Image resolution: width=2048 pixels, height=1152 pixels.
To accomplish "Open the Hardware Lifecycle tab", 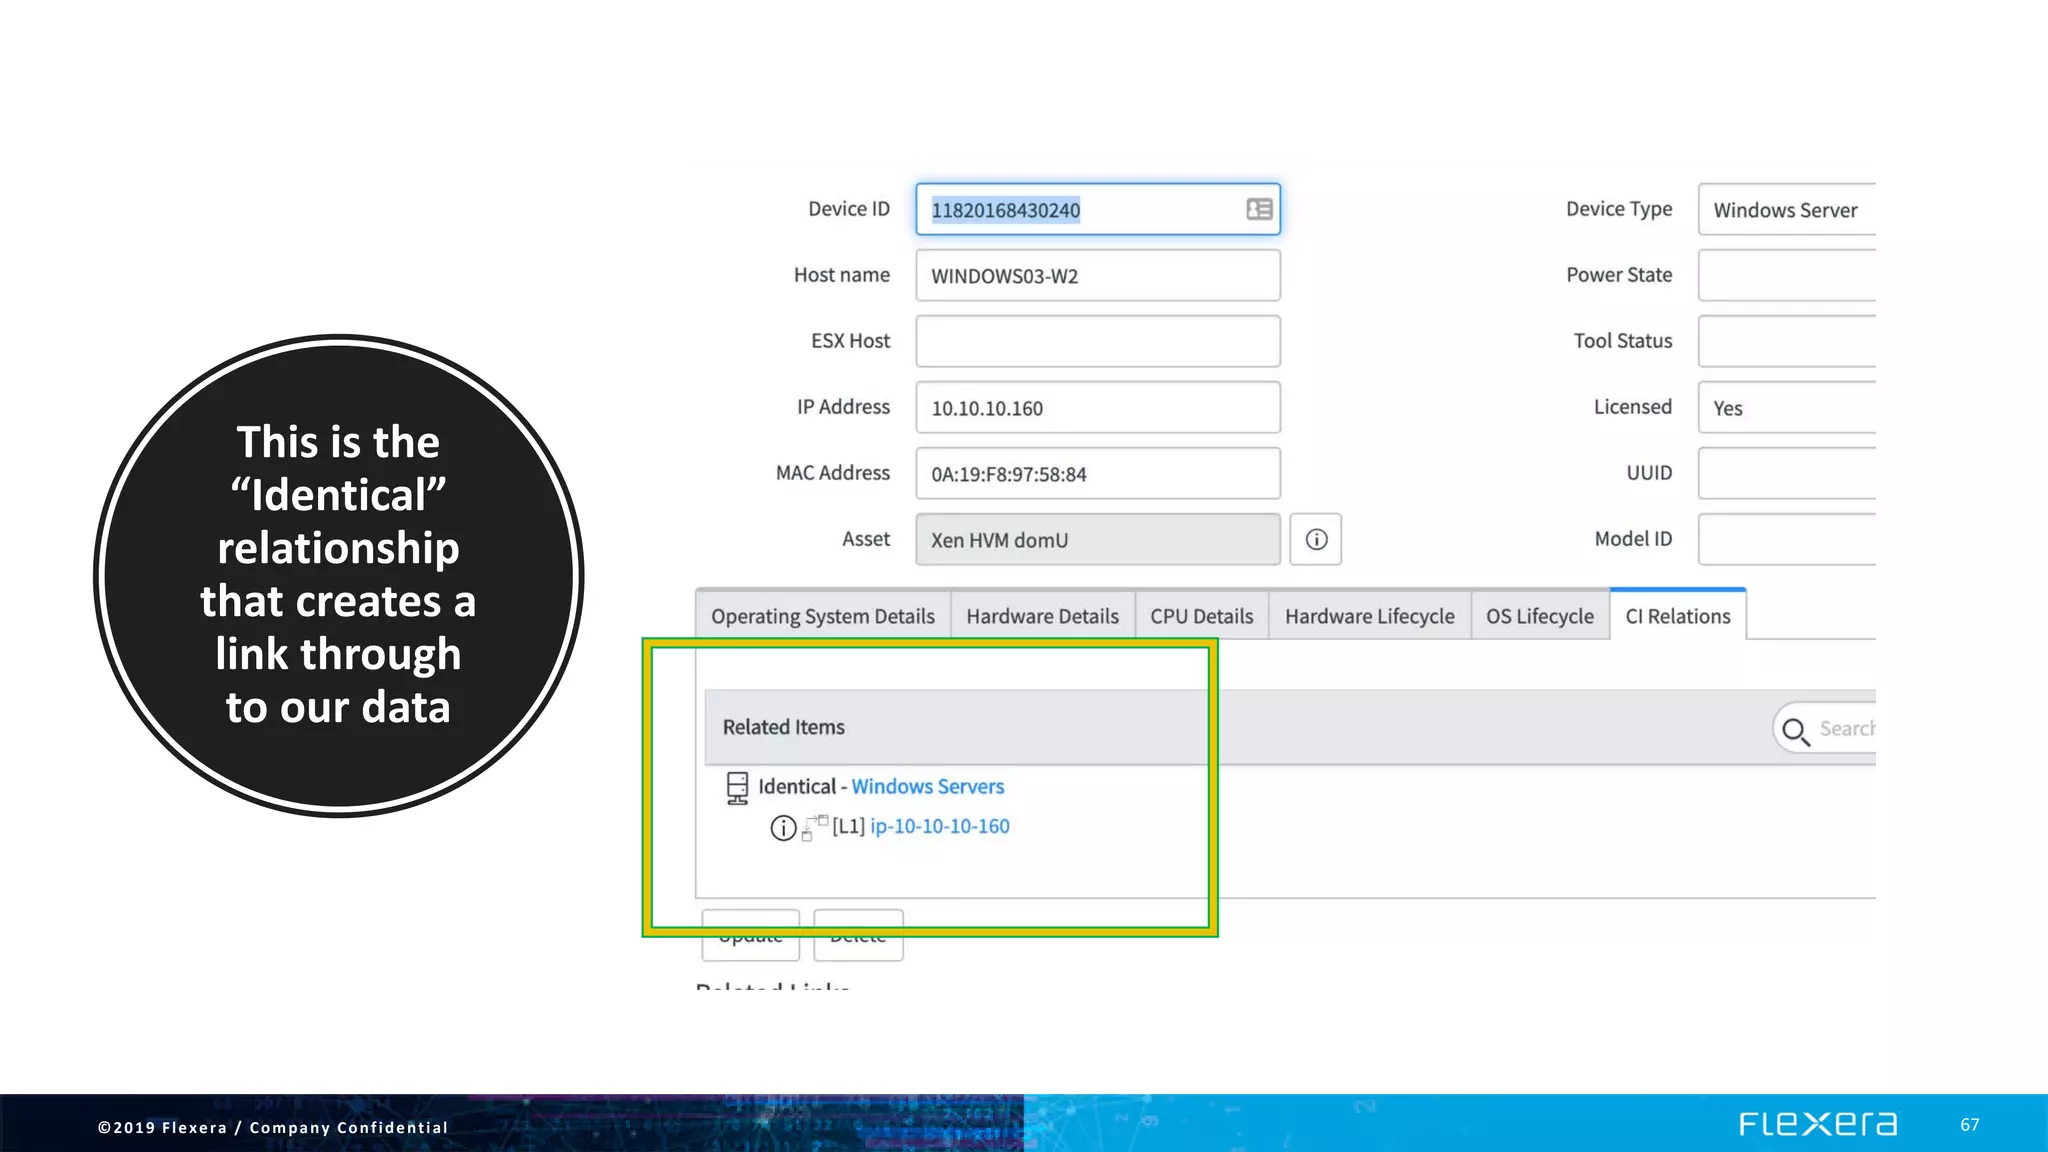I will [1369, 616].
